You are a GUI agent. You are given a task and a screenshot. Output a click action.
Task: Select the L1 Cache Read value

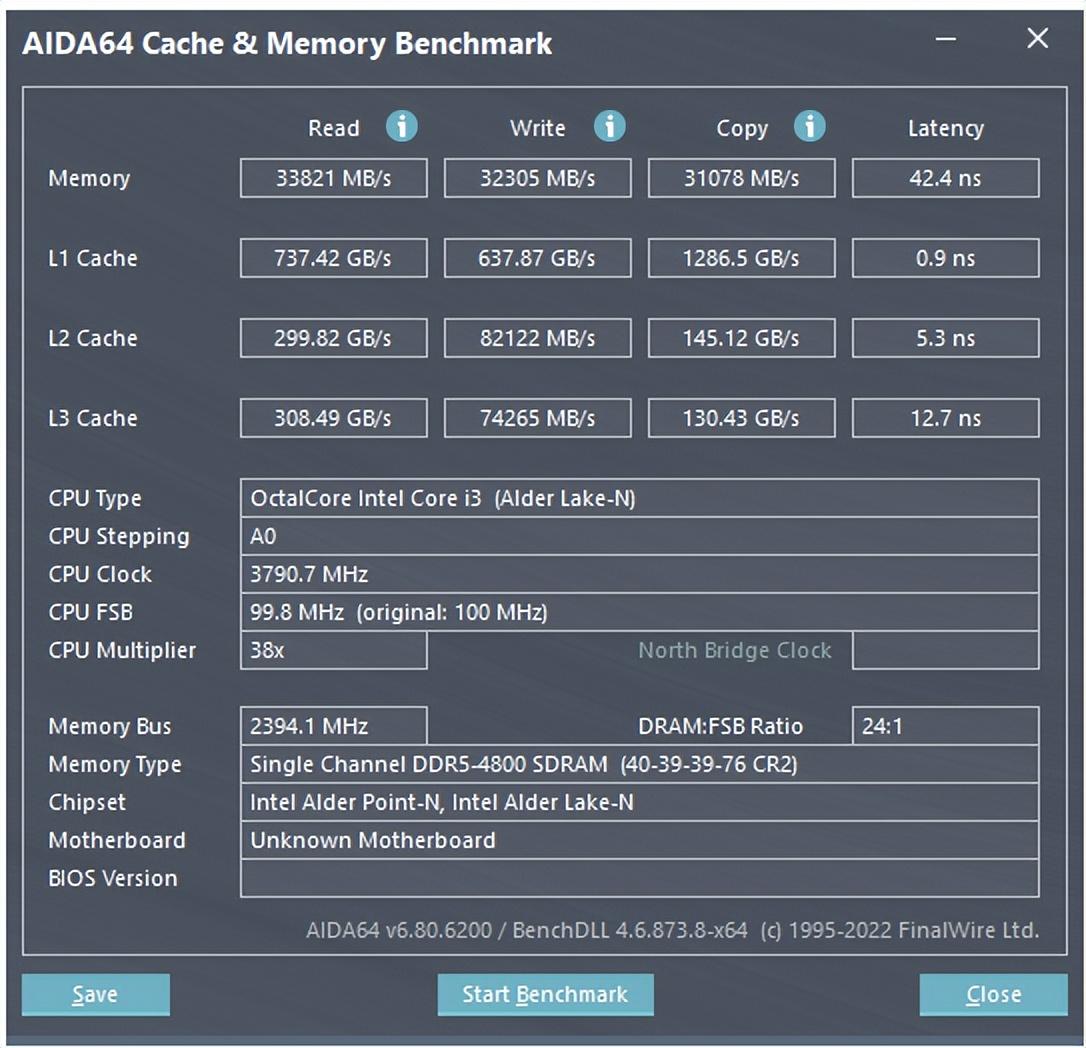point(333,258)
